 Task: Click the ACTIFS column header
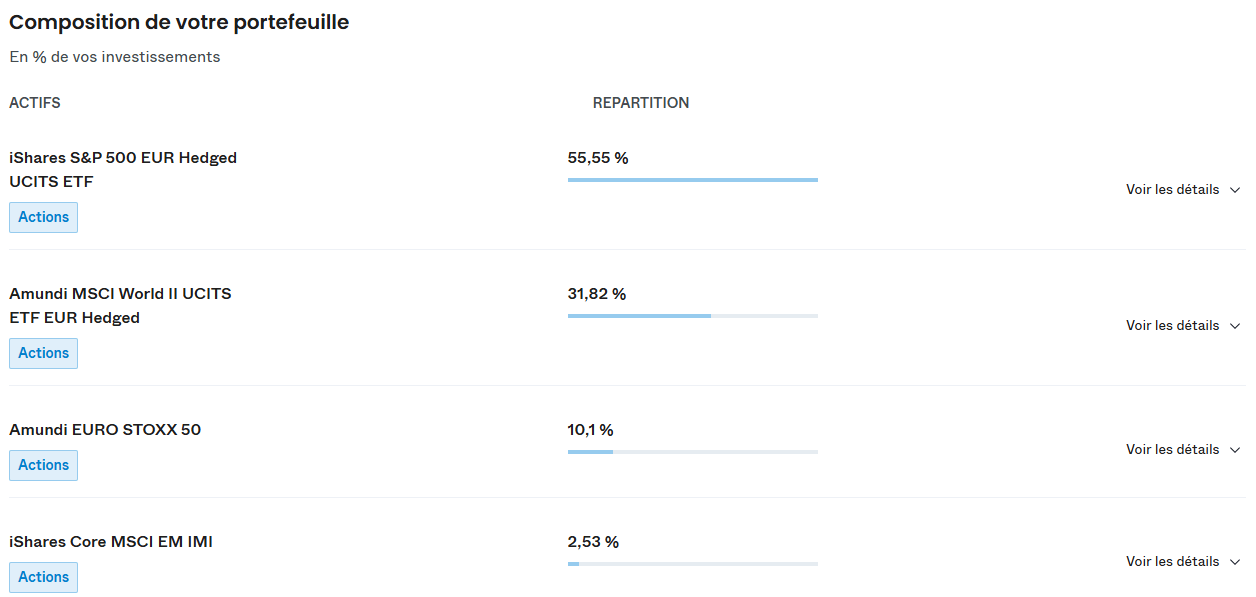[35, 103]
